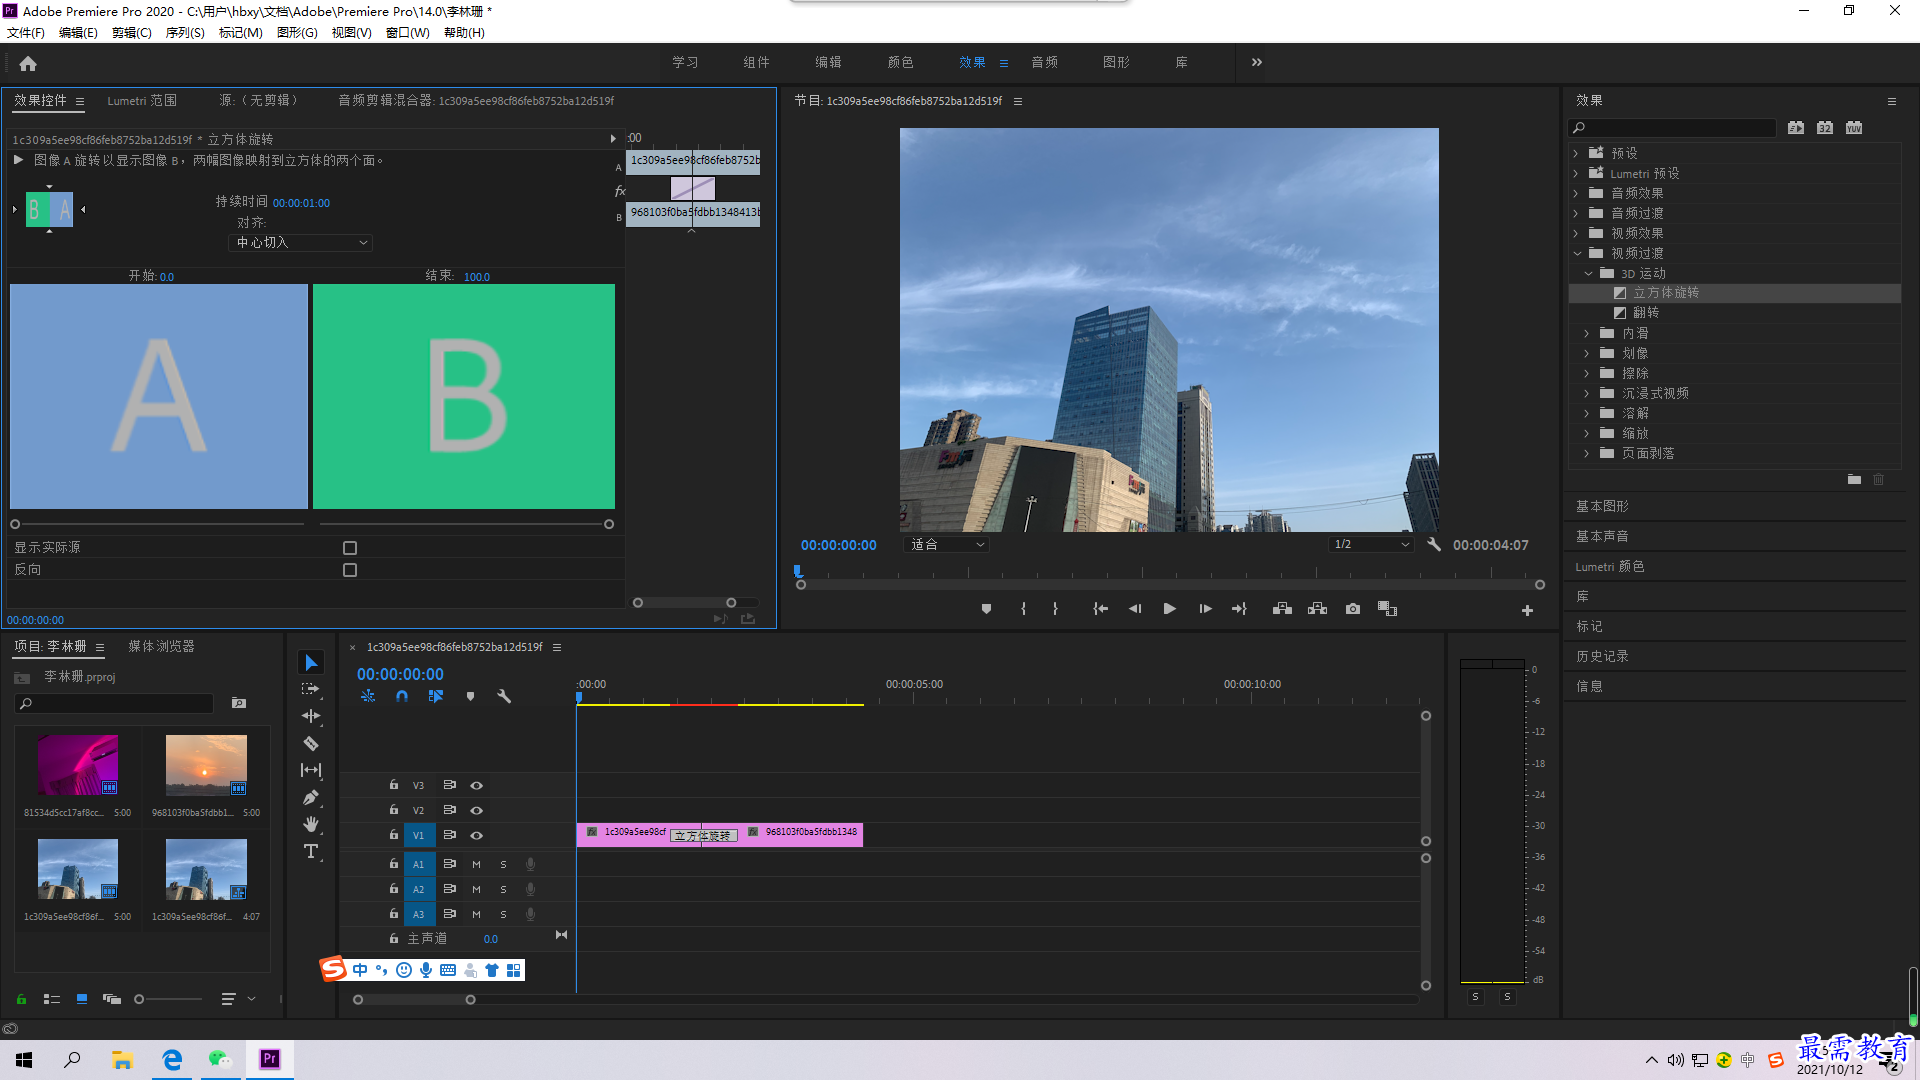1920x1080 pixels.
Task: Switch to the 编辑 workspace
Action: 828,62
